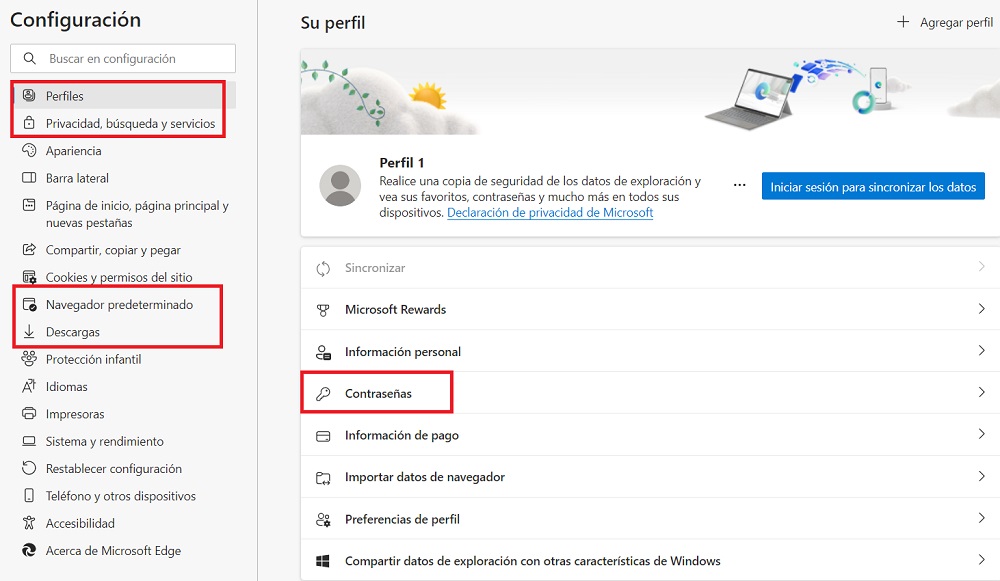
Task: Click the Sistema y rendimiento laptop icon
Action: [29, 441]
